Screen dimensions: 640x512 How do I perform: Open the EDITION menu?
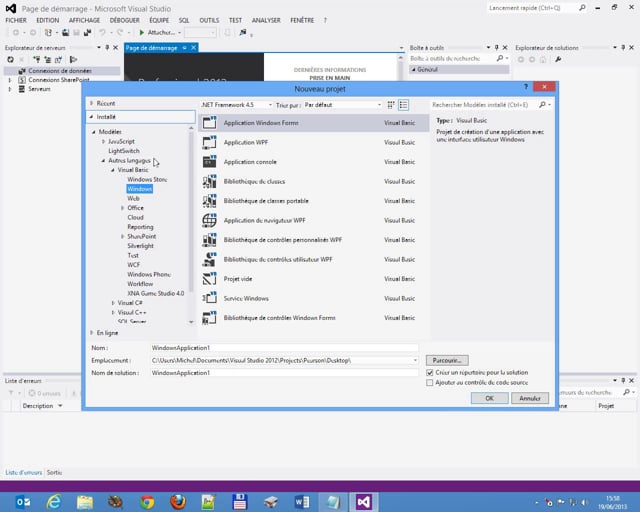click(48, 20)
